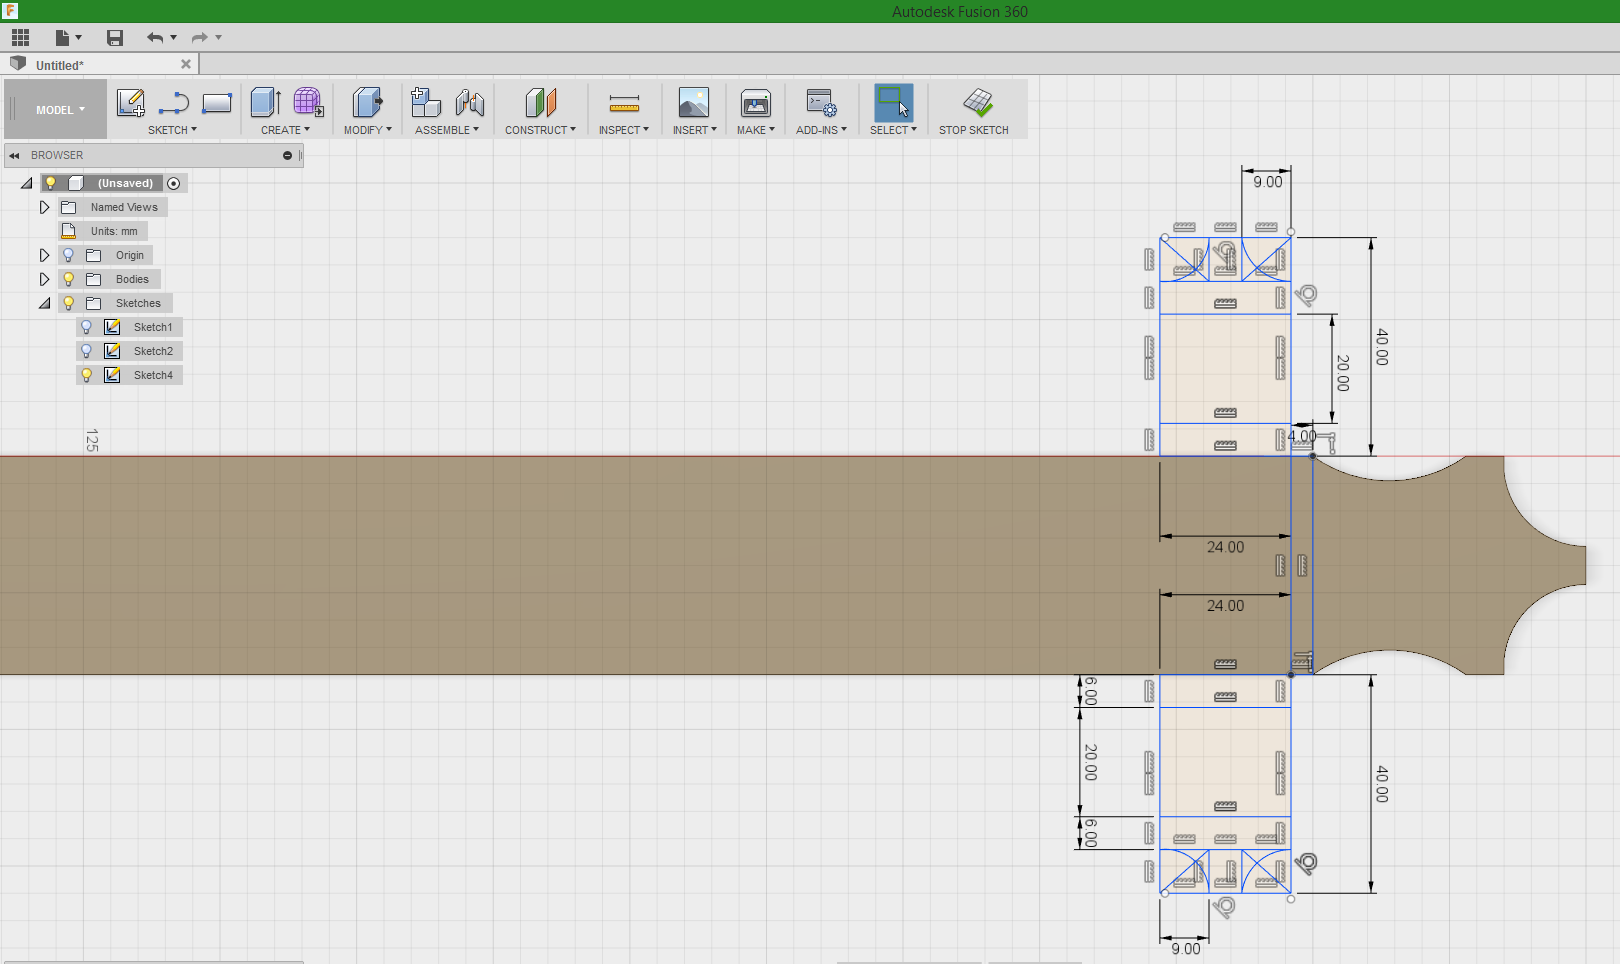Collapse the Sketches folder

click(44, 303)
